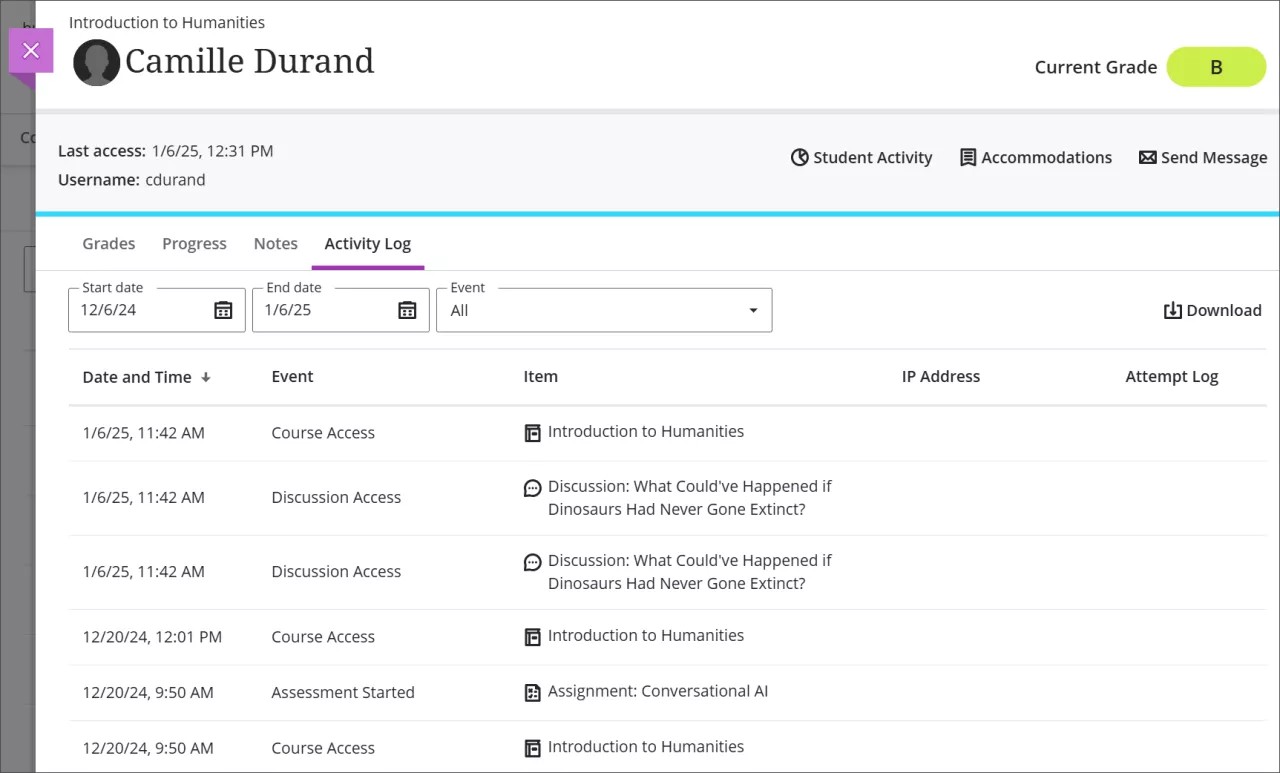Open the End date calendar picker
This screenshot has width=1280, height=773.
point(406,310)
